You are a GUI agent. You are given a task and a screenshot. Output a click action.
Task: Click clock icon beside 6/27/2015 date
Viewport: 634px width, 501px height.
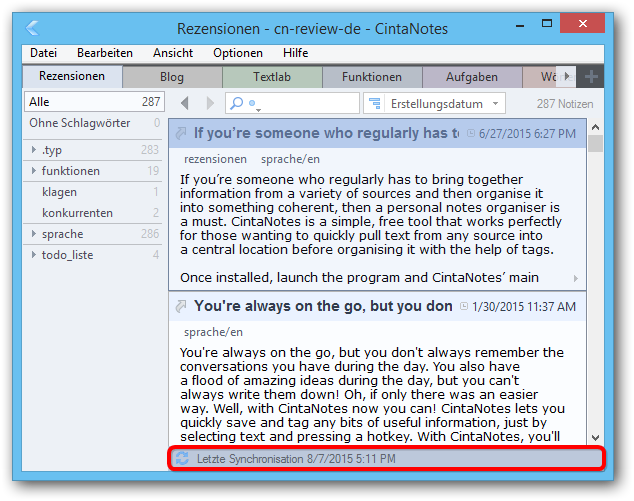(471, 133)
